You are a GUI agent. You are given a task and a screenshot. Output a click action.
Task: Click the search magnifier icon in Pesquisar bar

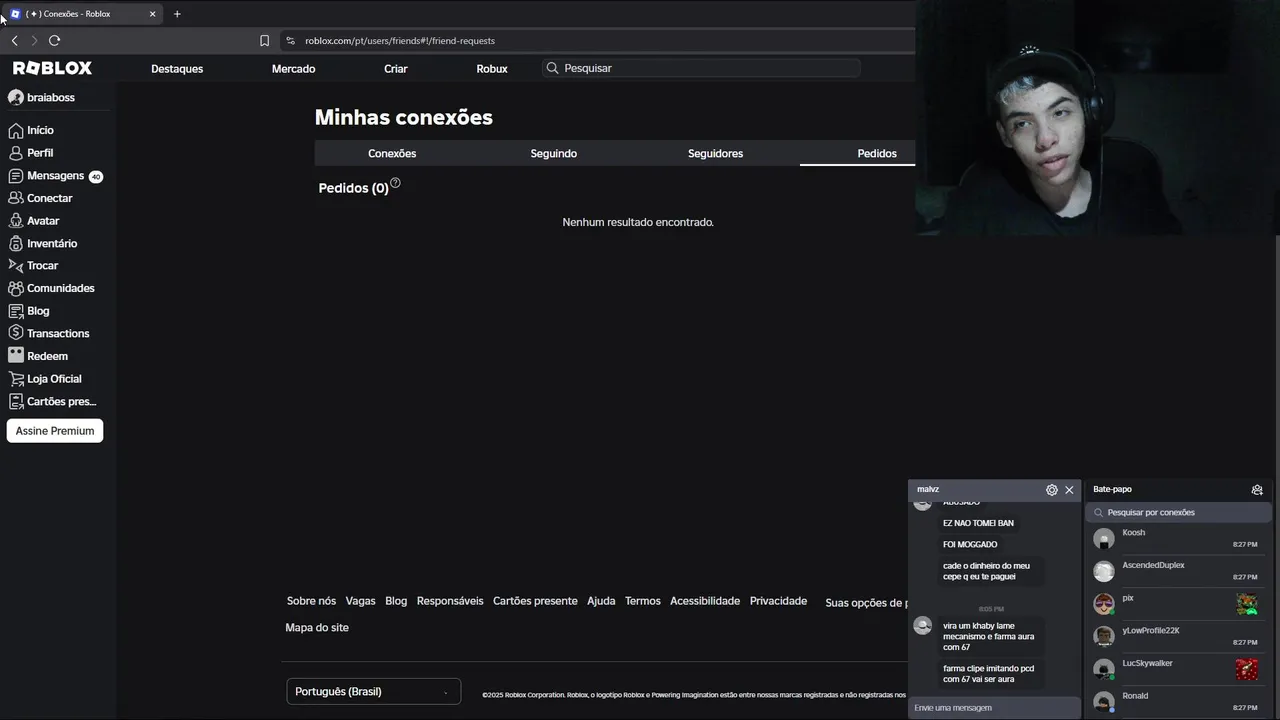click(552, 68)
